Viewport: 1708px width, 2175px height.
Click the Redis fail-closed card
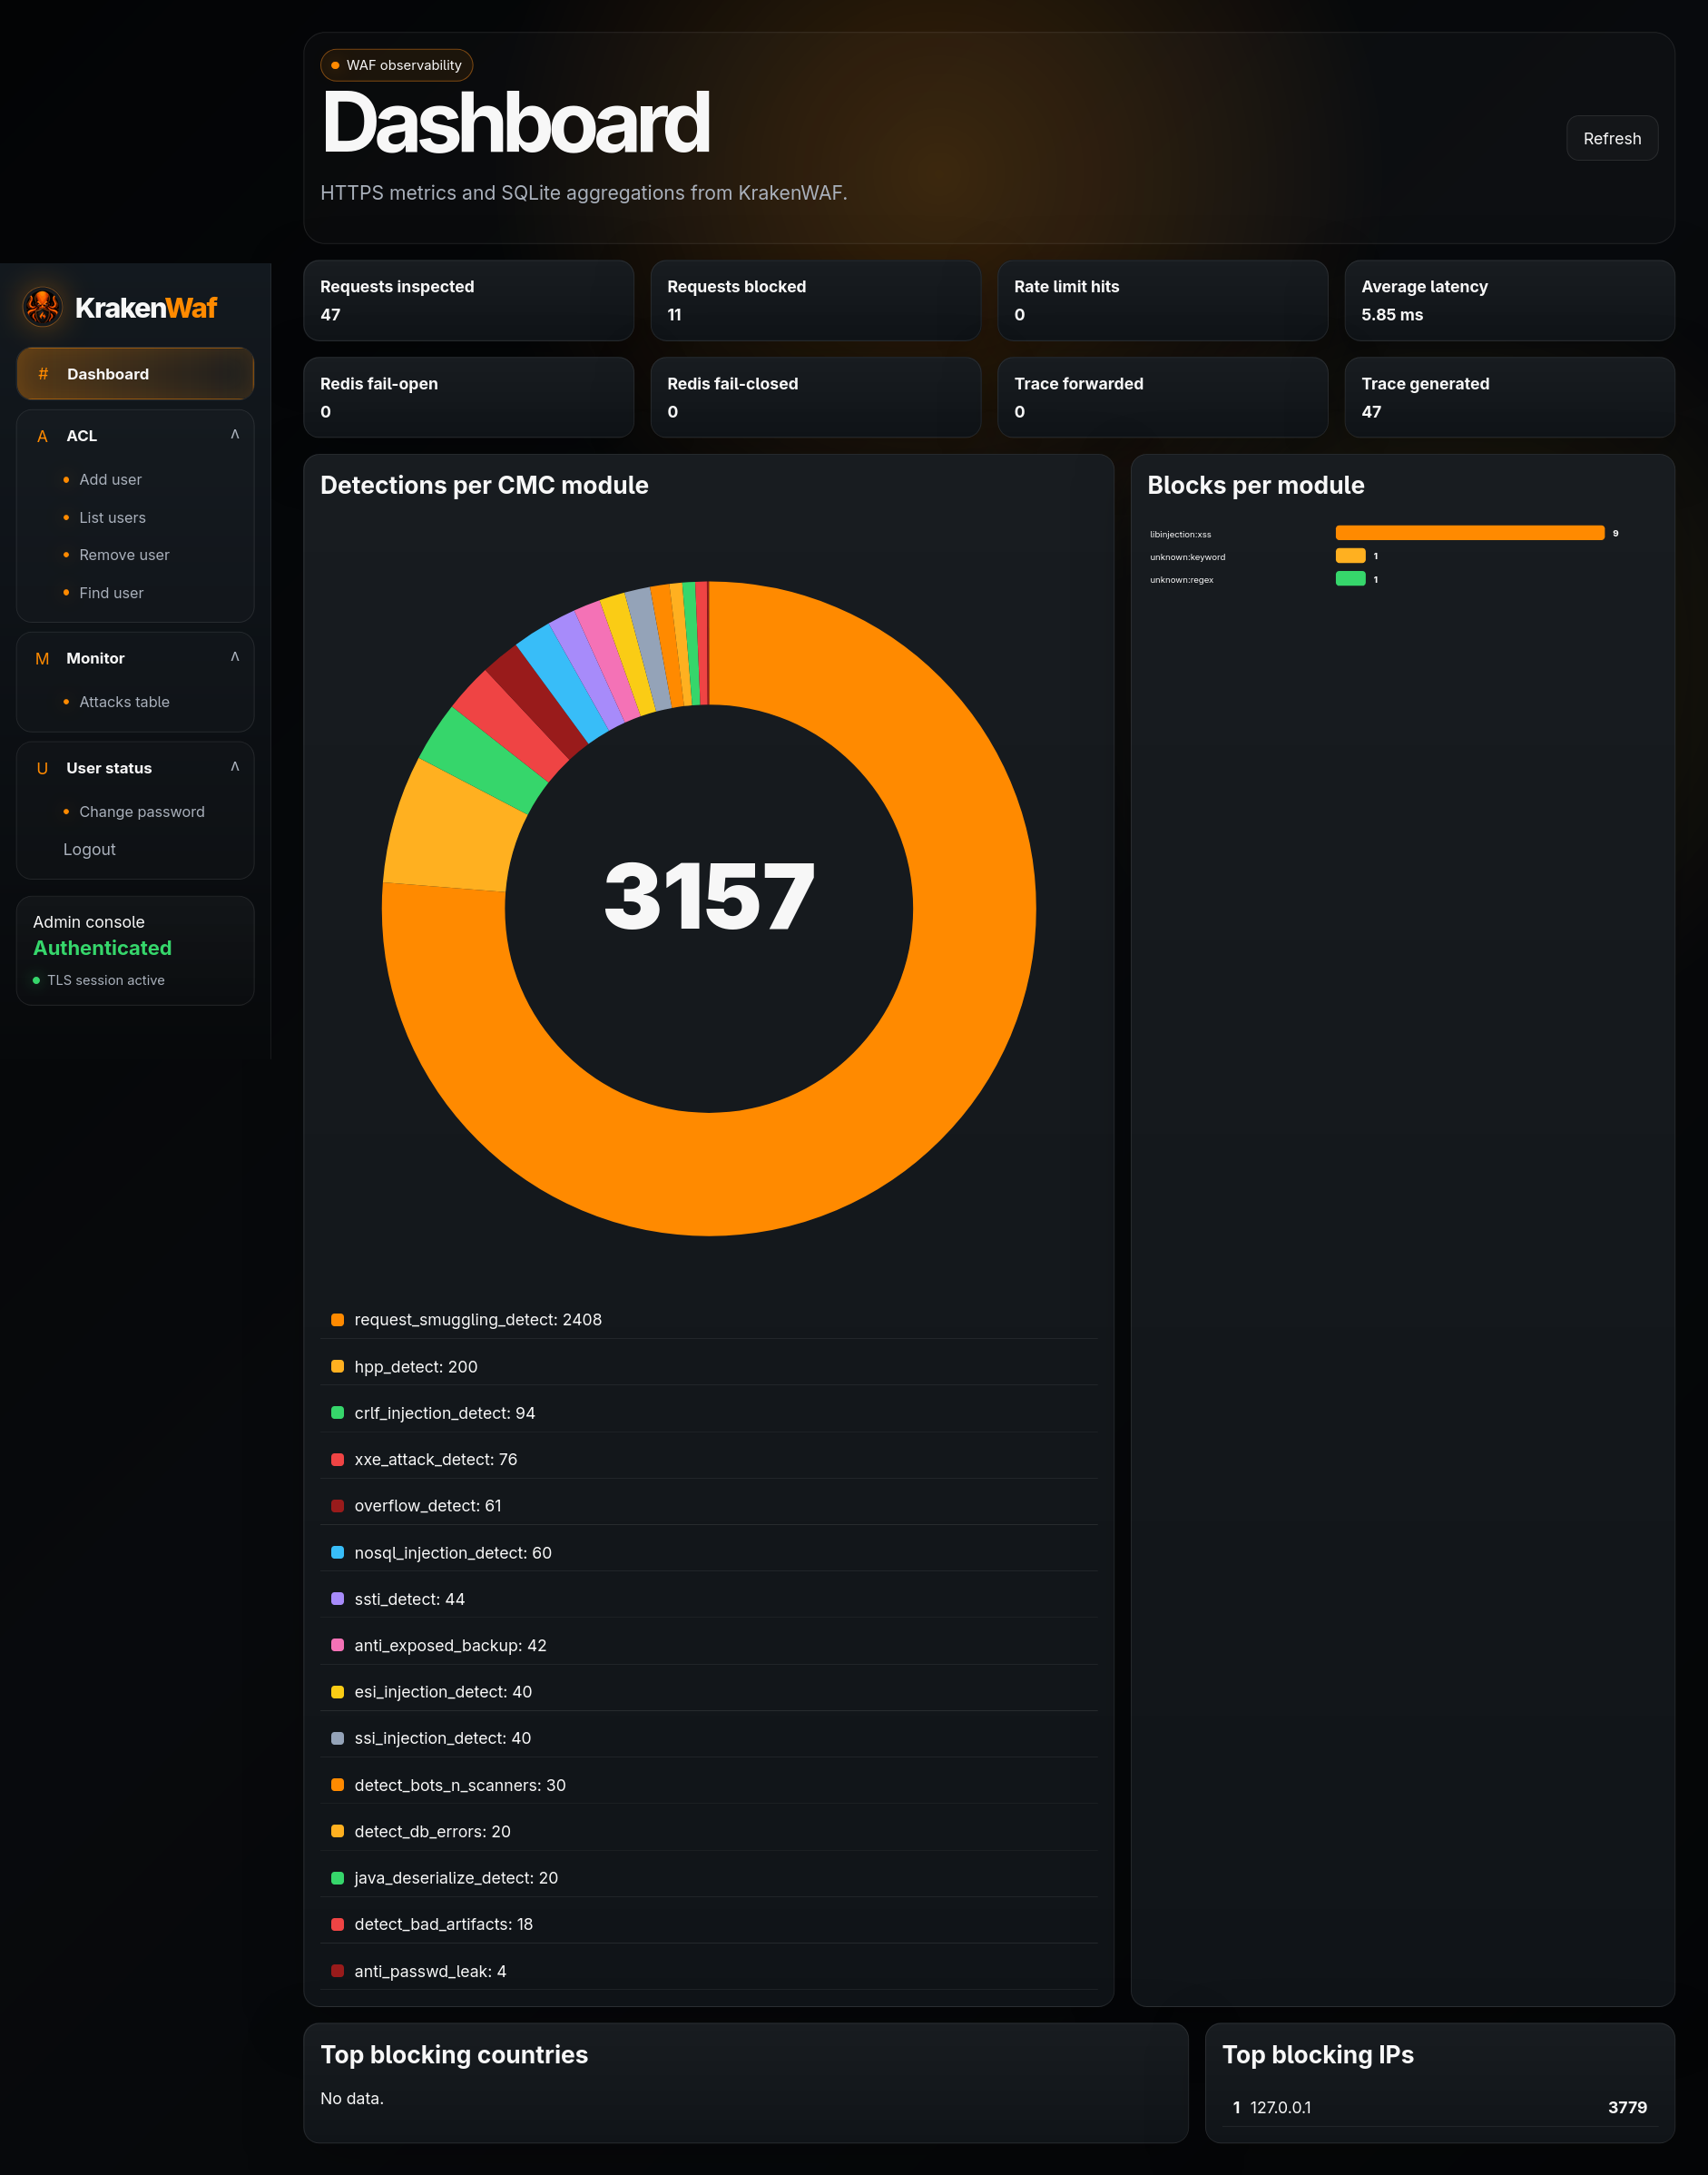(816, 398)
